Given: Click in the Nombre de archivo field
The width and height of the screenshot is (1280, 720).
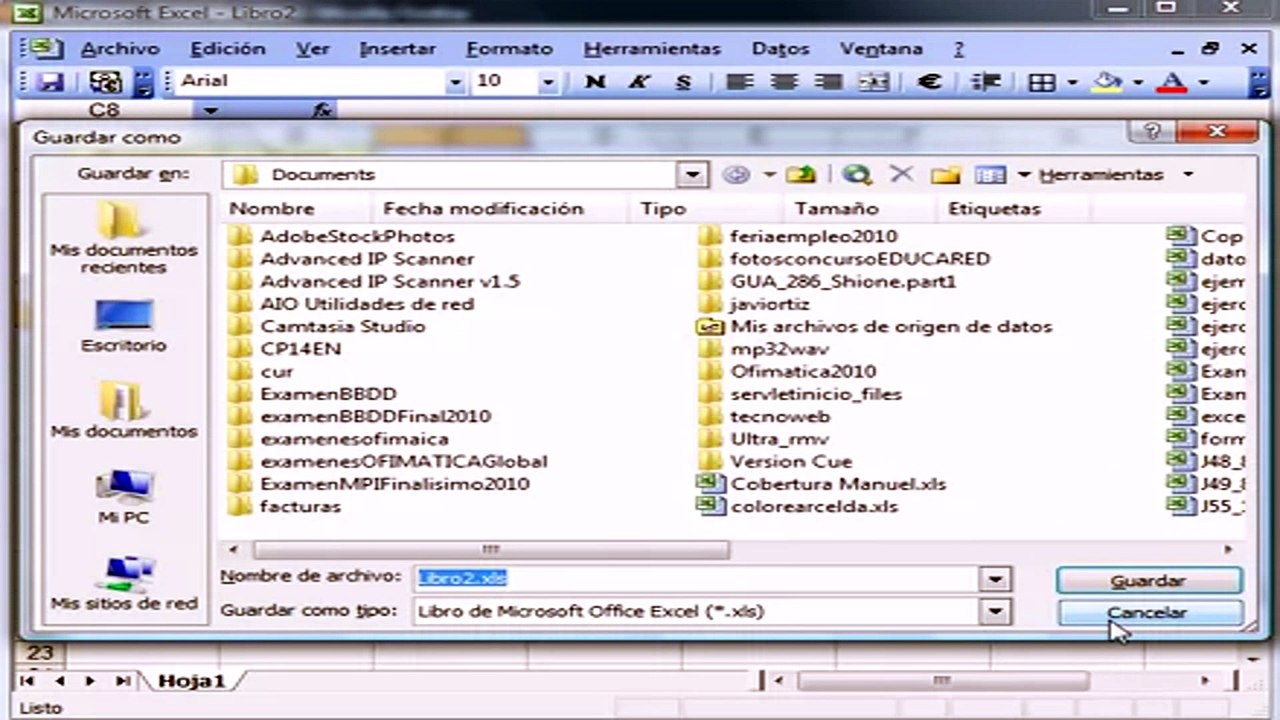Looking at the screenshot, I should (x=696, y=579).
